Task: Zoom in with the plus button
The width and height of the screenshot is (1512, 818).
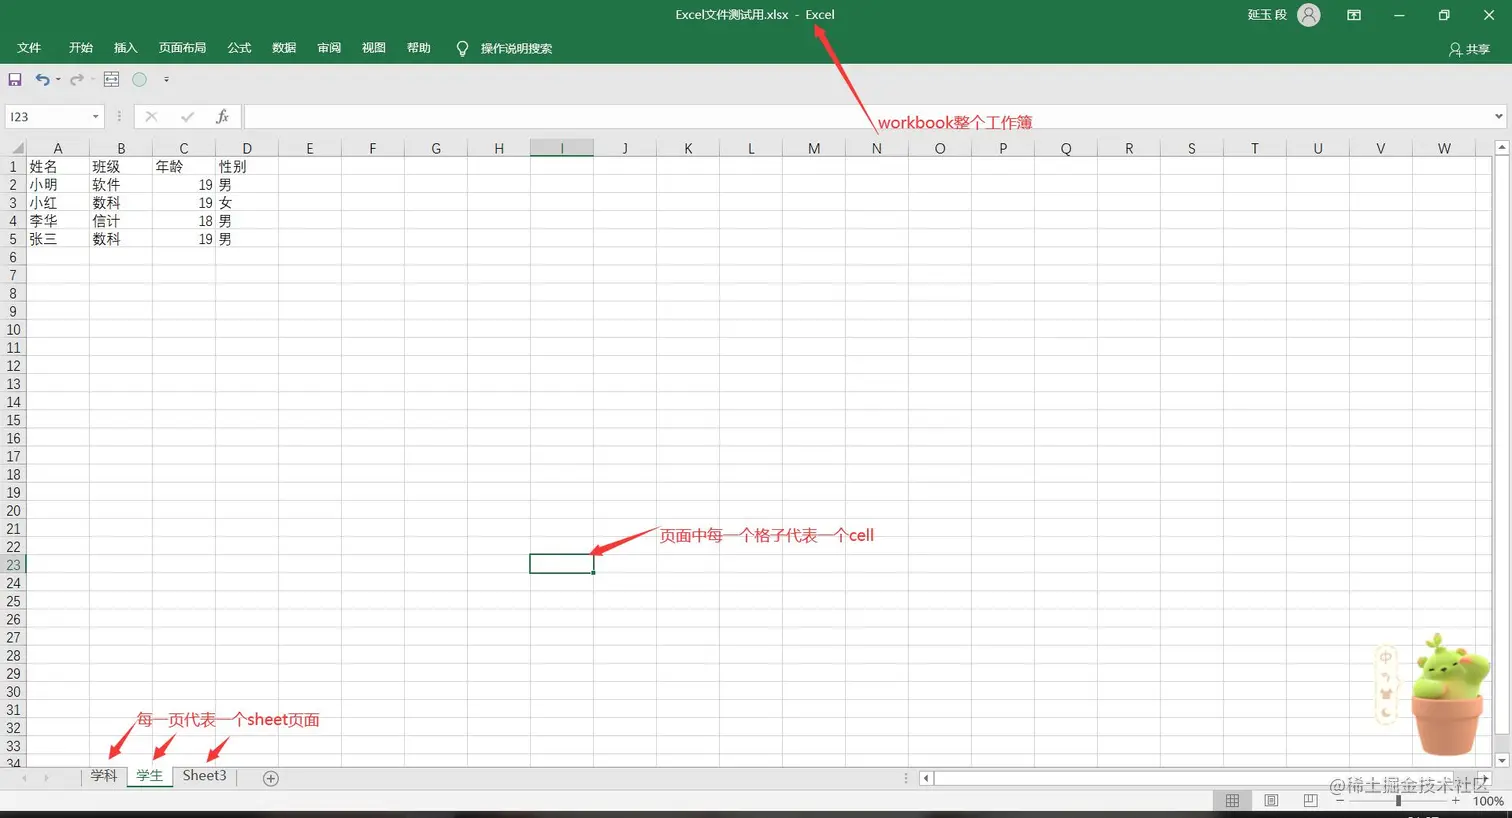Action: [x=1456, y=801]
